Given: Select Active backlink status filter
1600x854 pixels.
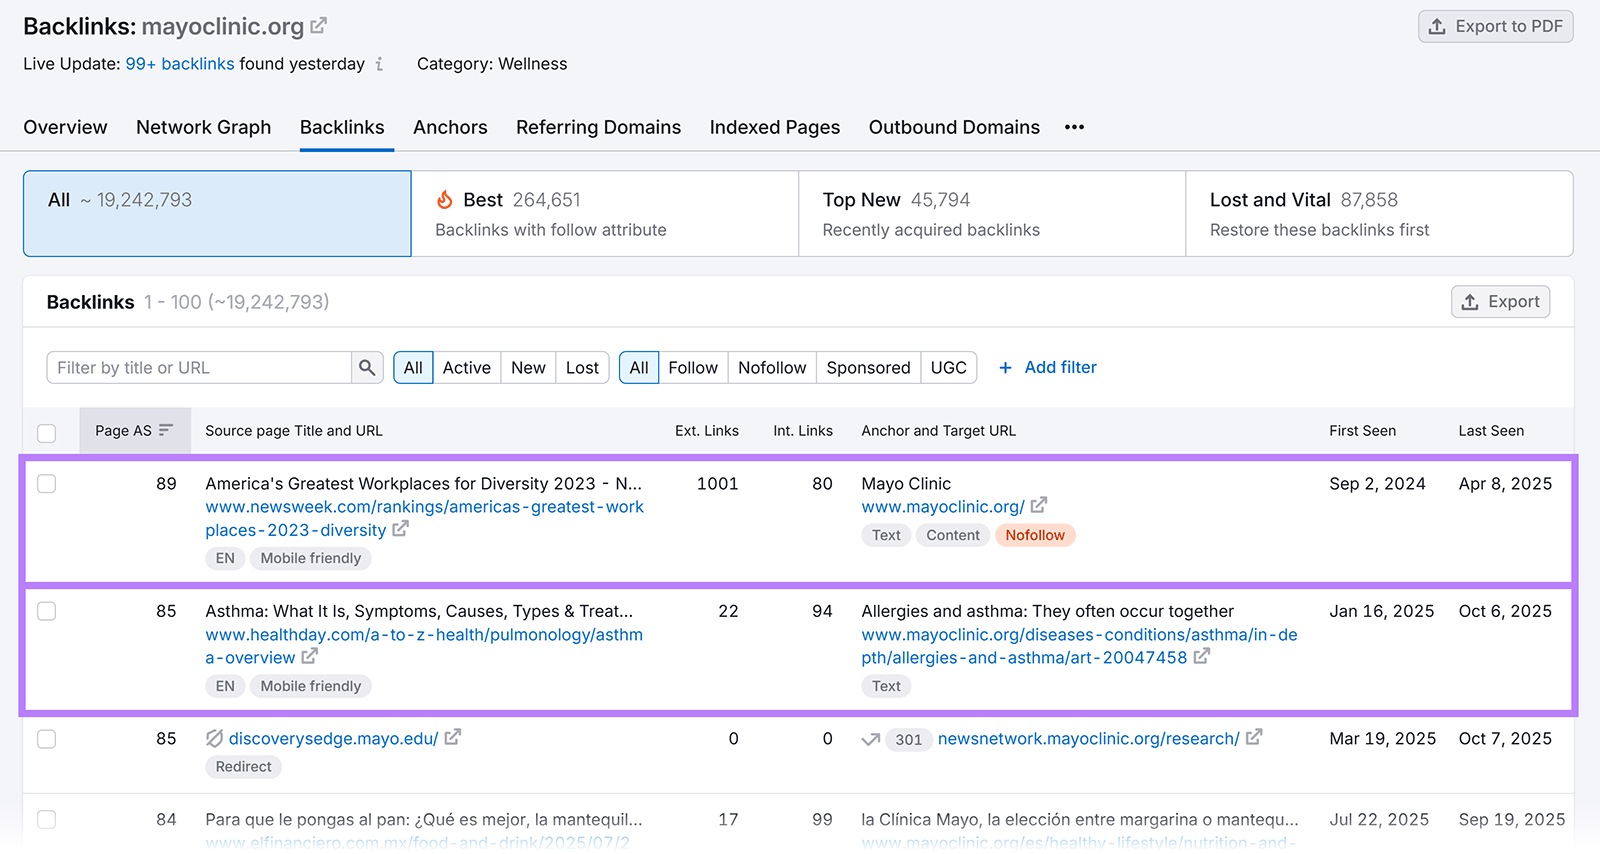Looking at the screenshot, I should point(466,368).
